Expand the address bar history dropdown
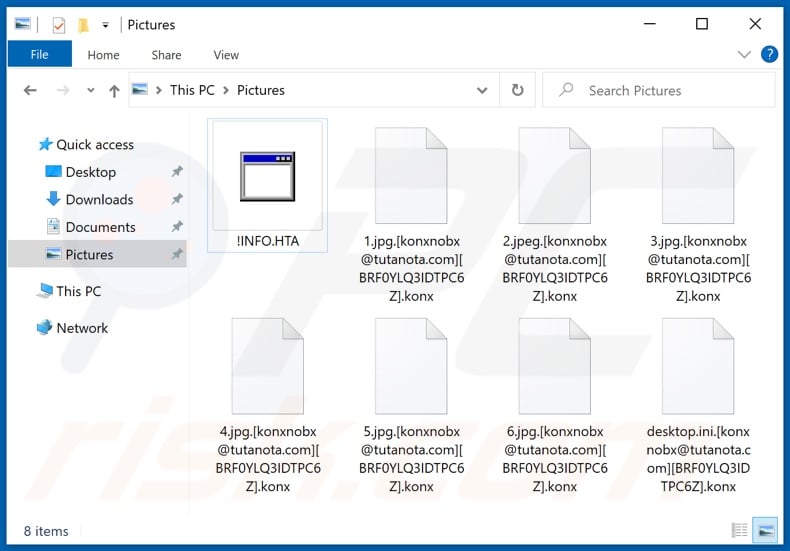Image resolution: width=790 pixels, height=551 pixels. [x=482, y=90]
